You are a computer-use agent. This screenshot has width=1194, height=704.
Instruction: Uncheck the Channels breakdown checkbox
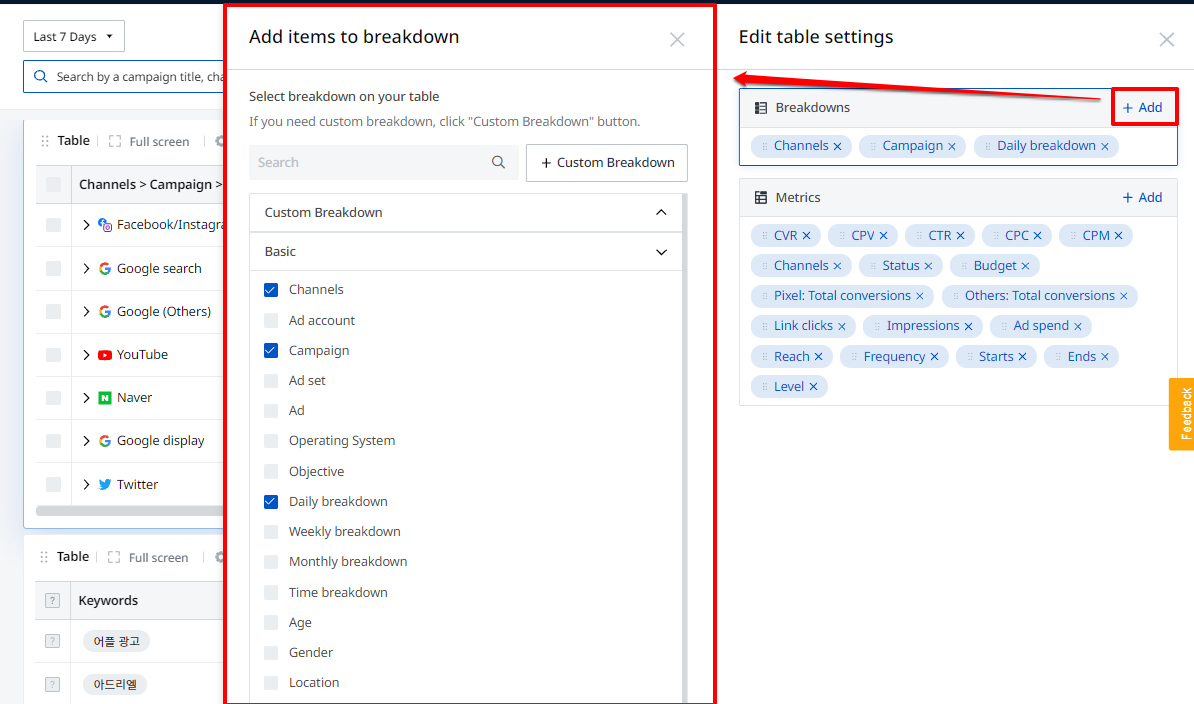[271, 290]
